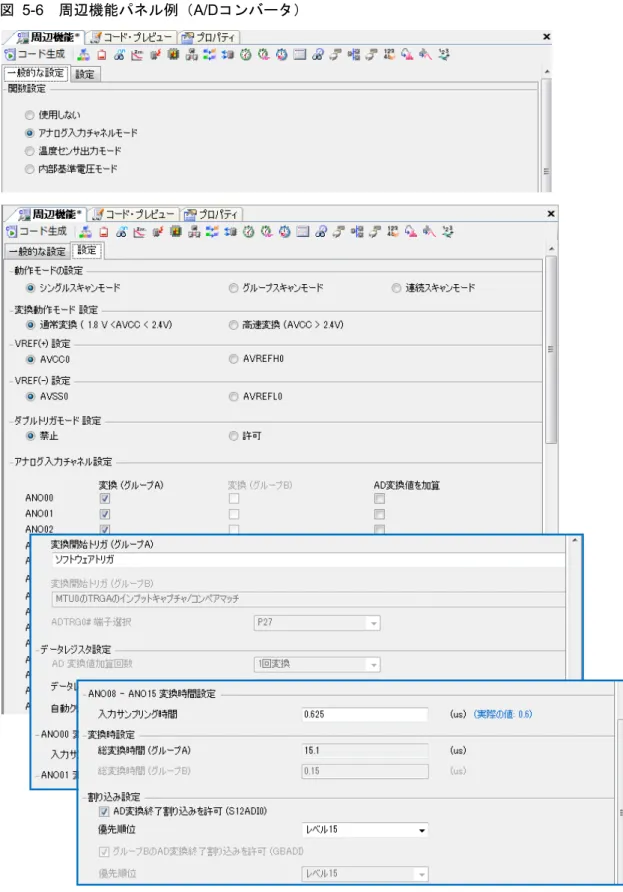
Task: Select 連続スキャンモード operation mode
Action: pyautogui.click(x=396, y=288)
